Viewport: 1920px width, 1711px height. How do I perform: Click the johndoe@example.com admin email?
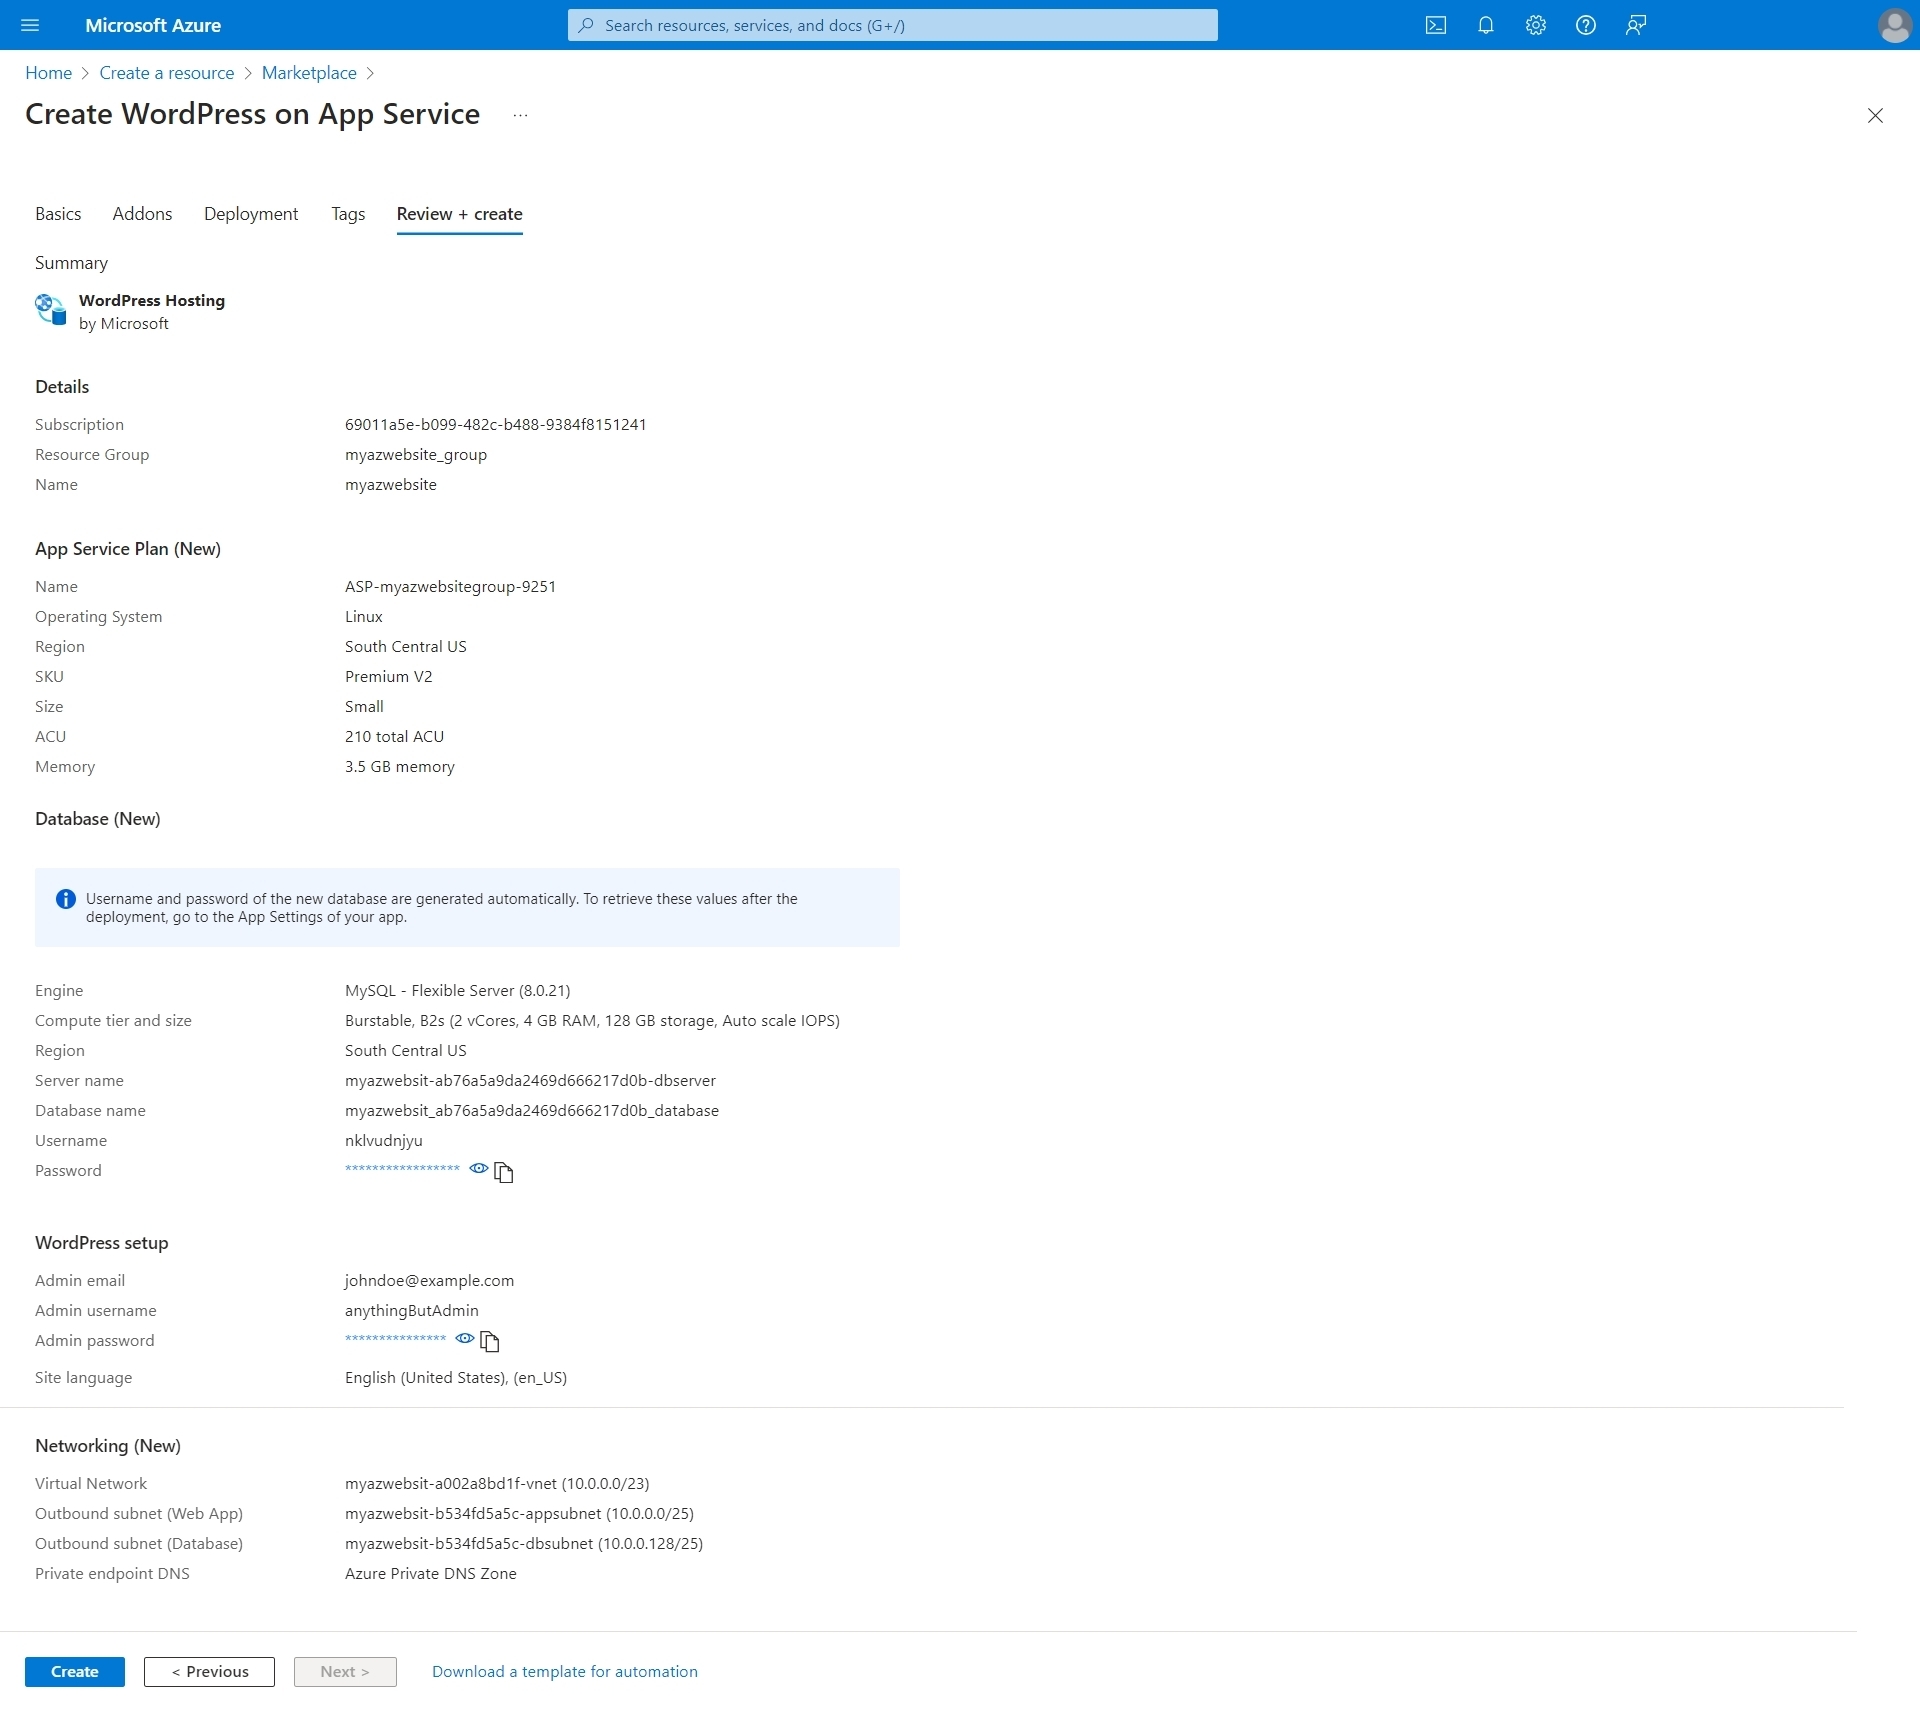tap(429, 1281)
